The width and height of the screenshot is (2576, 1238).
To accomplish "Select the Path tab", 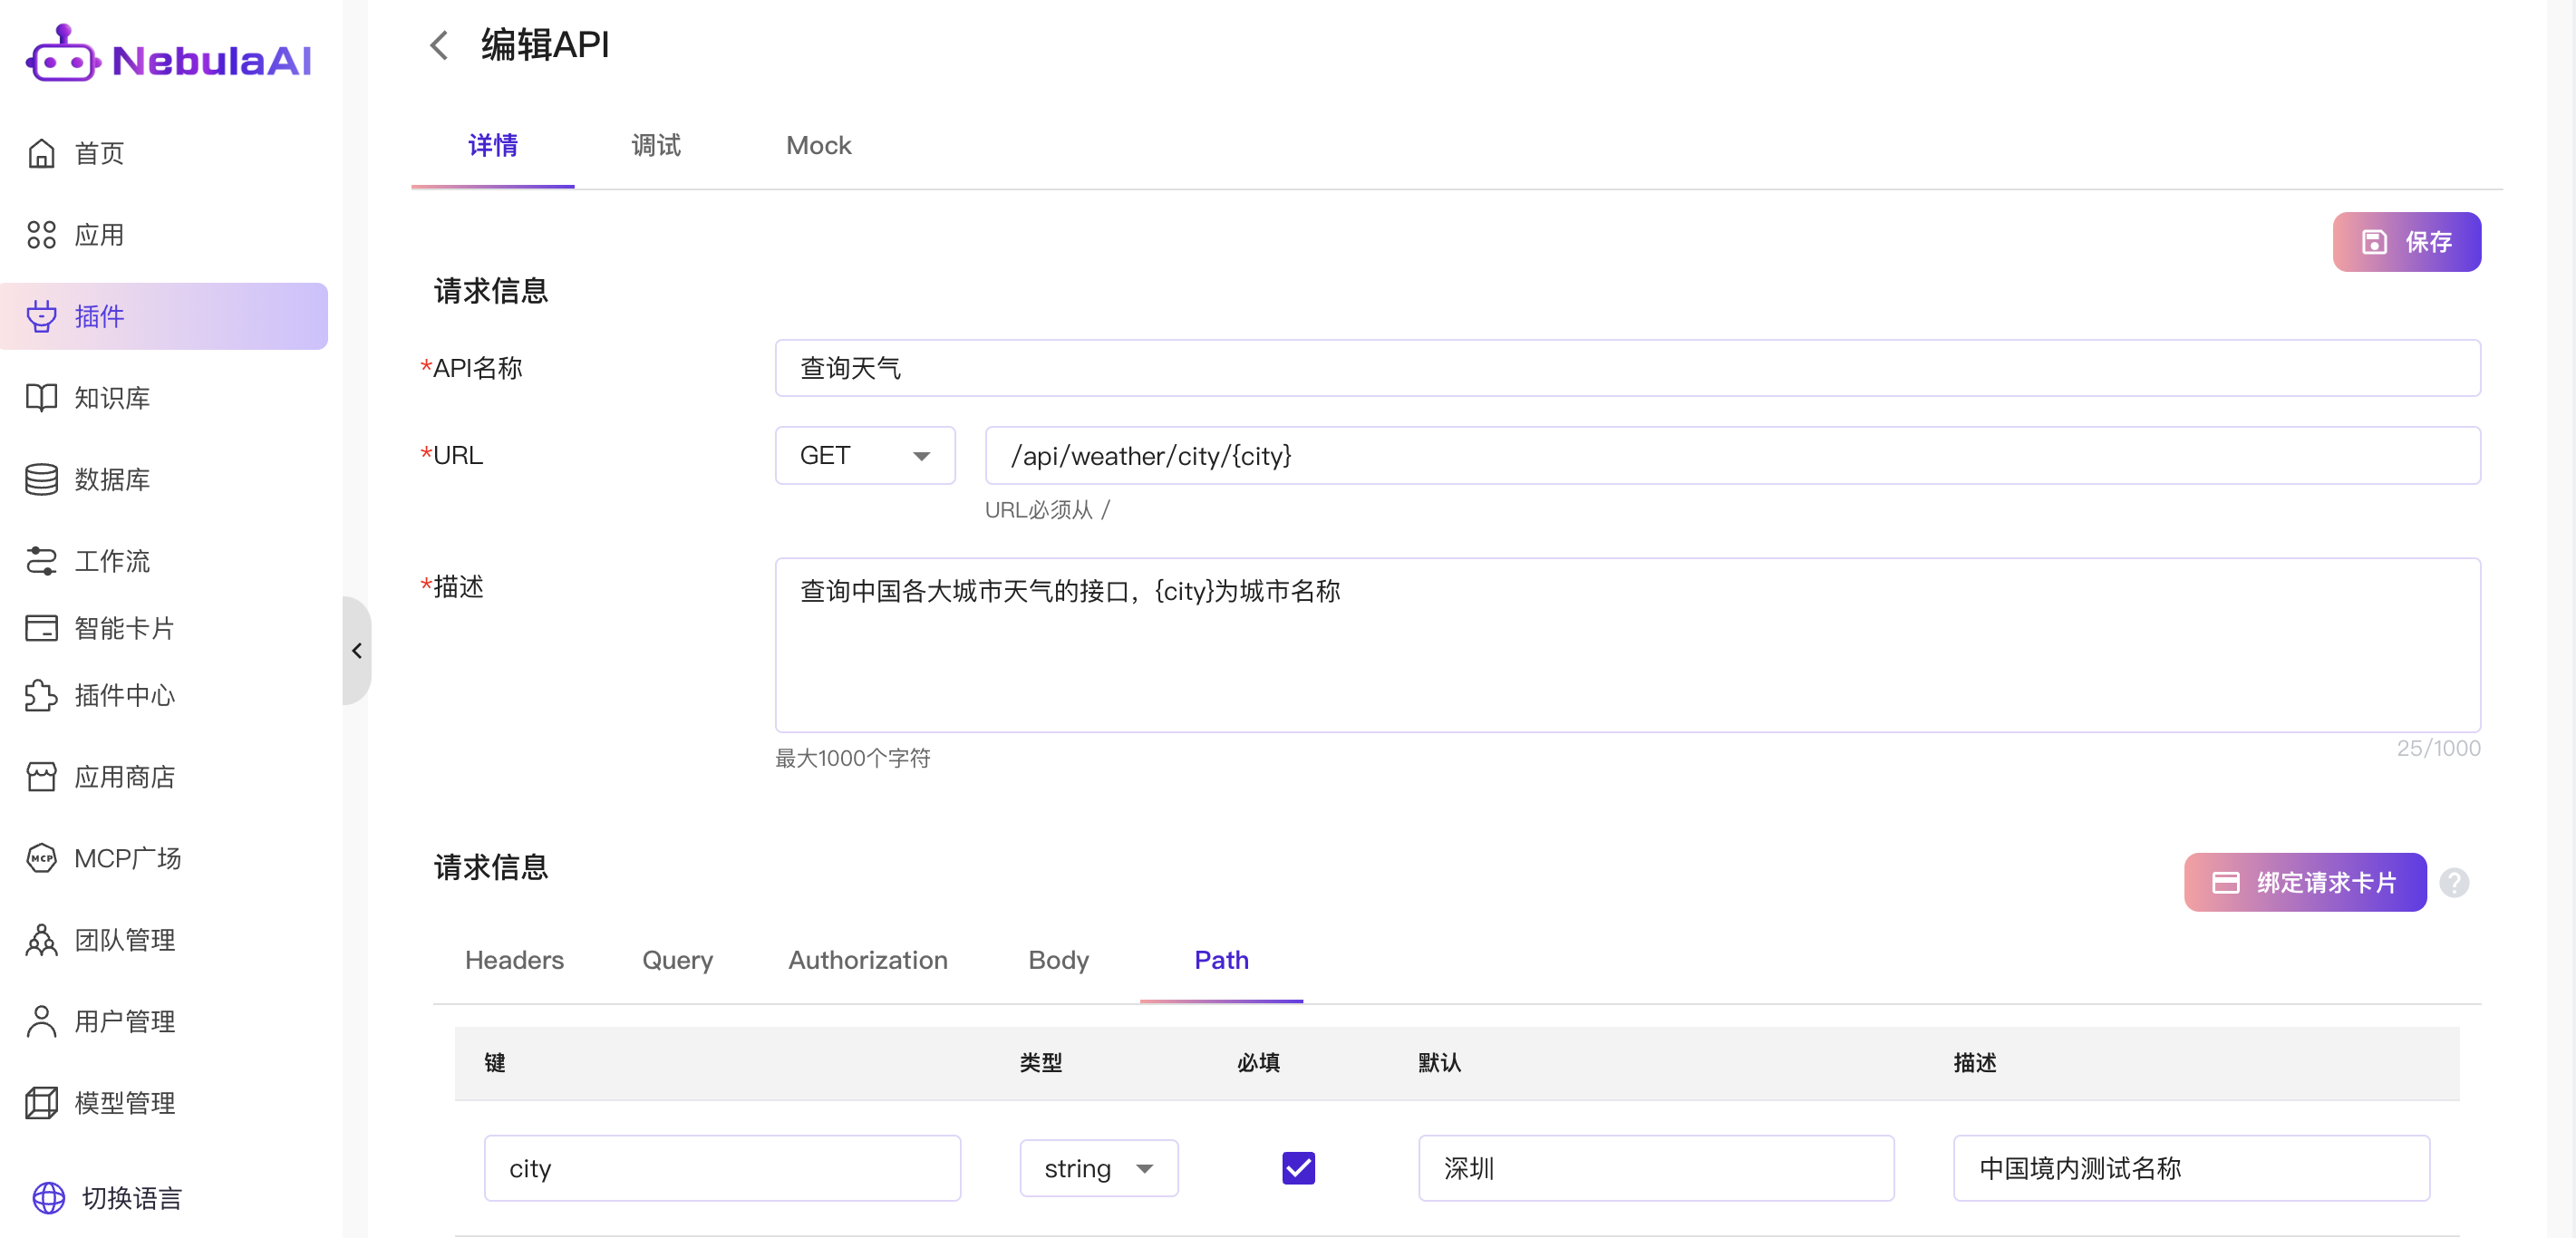I will (1221, 960).
